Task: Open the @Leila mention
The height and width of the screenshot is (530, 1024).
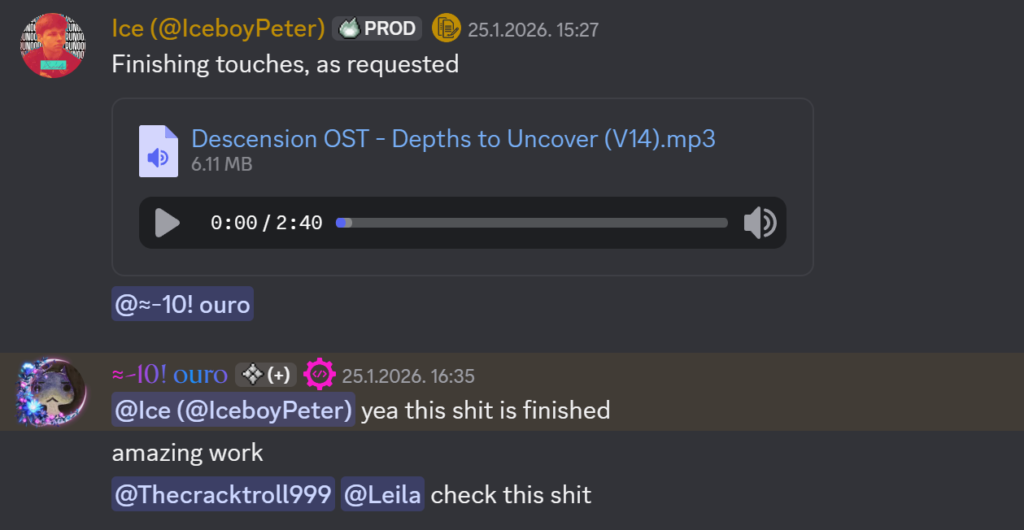Action: pyautogui.click(x=383, y=494)
